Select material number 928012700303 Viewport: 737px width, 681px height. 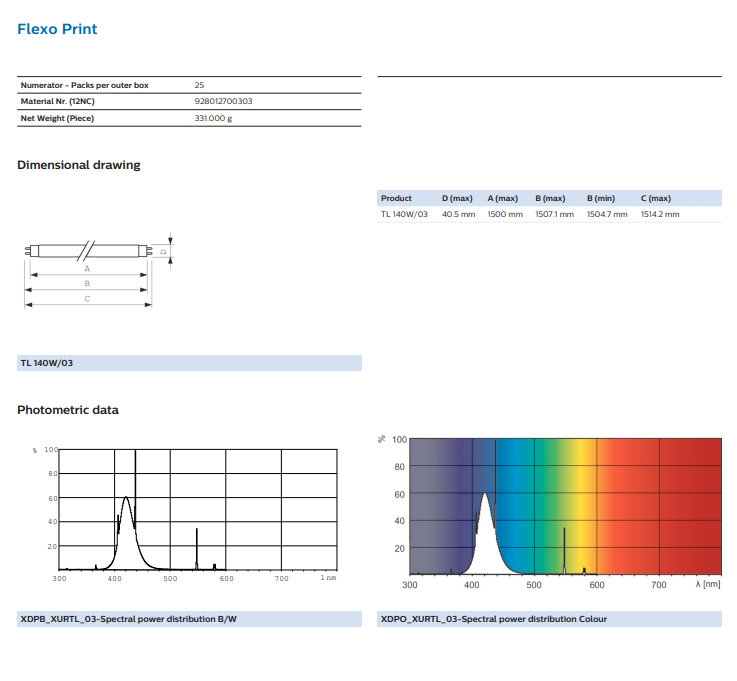(223, 102)
